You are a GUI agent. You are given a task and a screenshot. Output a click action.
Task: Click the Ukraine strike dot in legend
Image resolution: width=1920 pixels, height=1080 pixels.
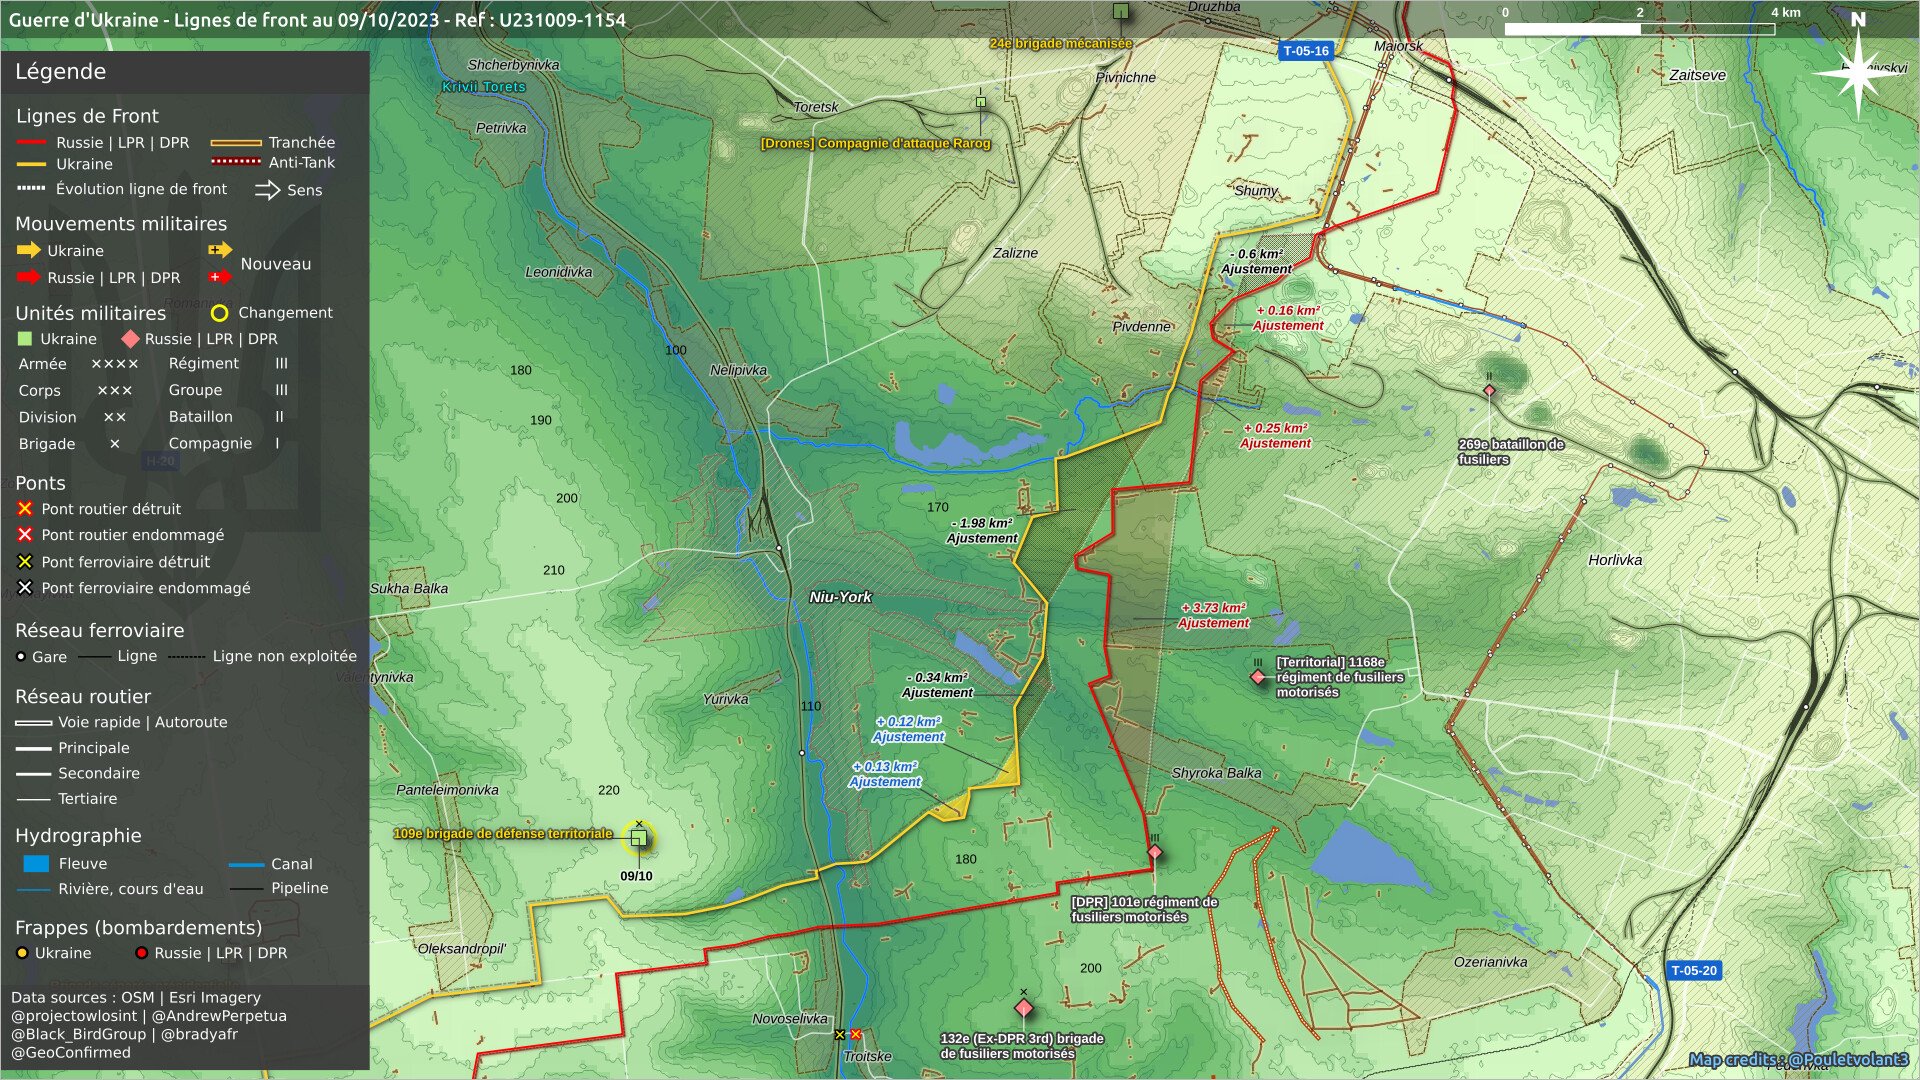22,953
